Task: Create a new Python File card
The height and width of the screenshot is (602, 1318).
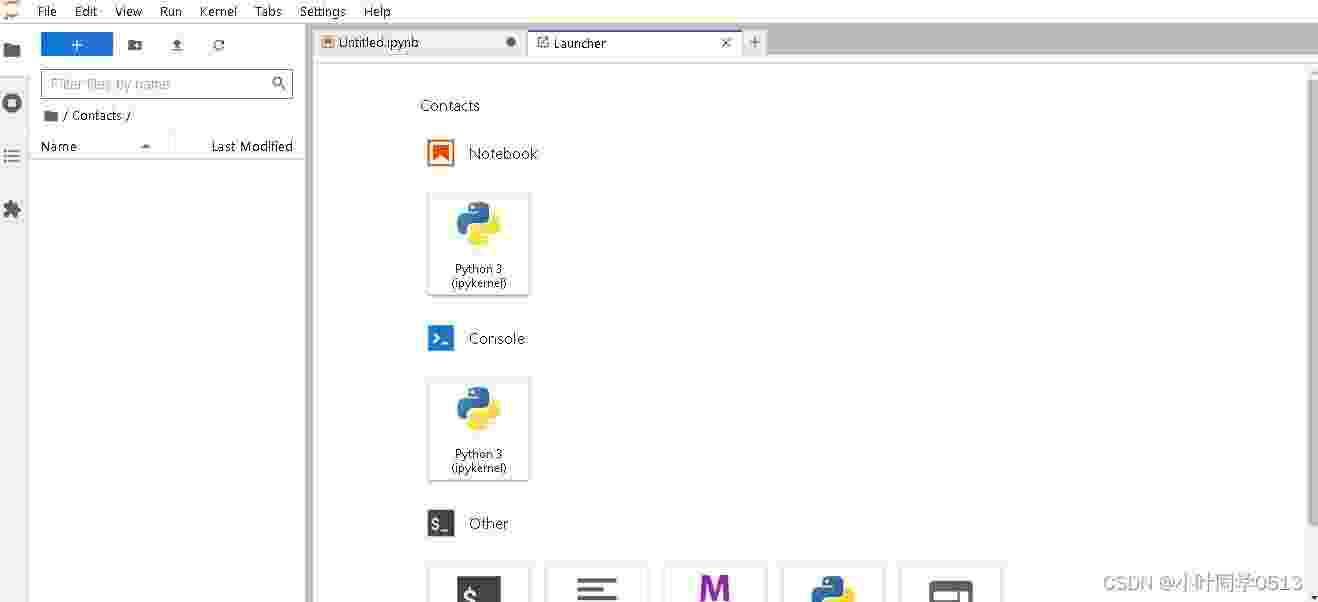Action: (x=833, y=584)
